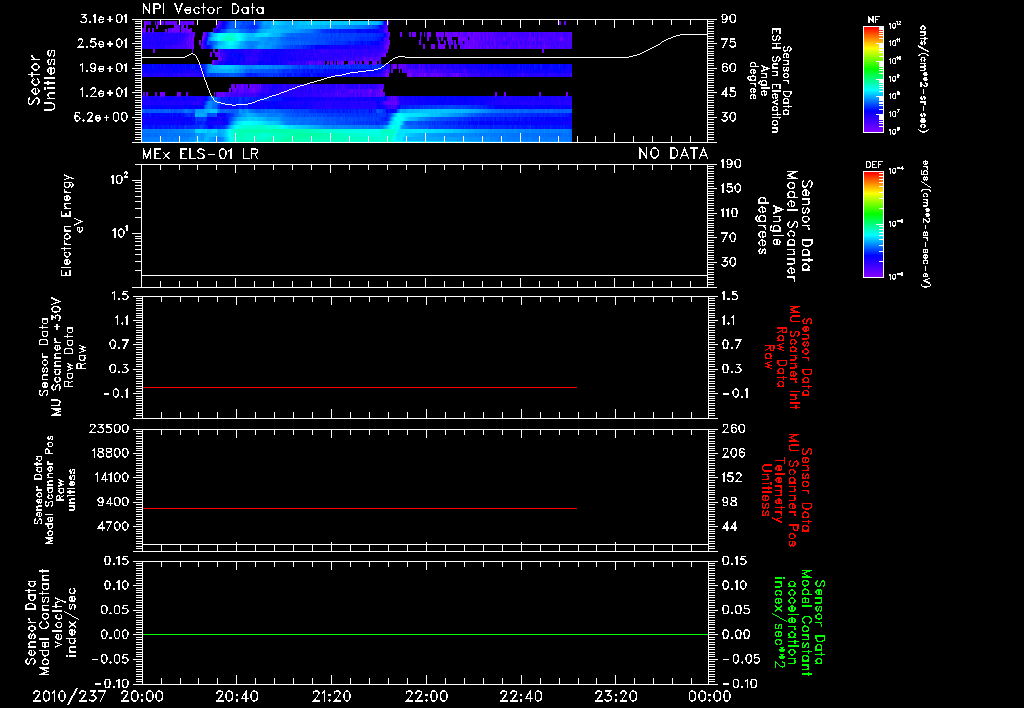
Task: Click the MU Scanner +30V Raw Data title
Action: click(x=63, y=357)
